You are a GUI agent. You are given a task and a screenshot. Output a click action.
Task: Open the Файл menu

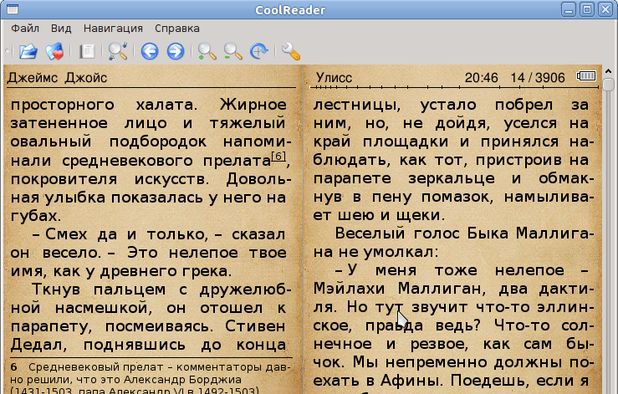pyautogui.click(x=25, y=28)
